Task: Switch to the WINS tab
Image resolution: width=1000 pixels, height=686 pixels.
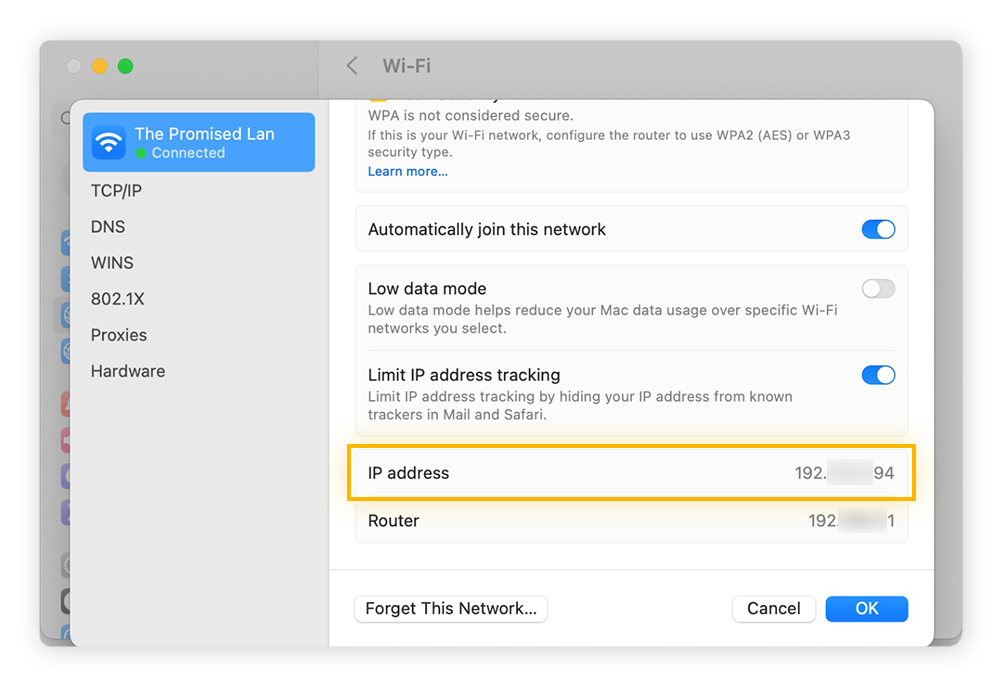Action: tap(112, 262)
